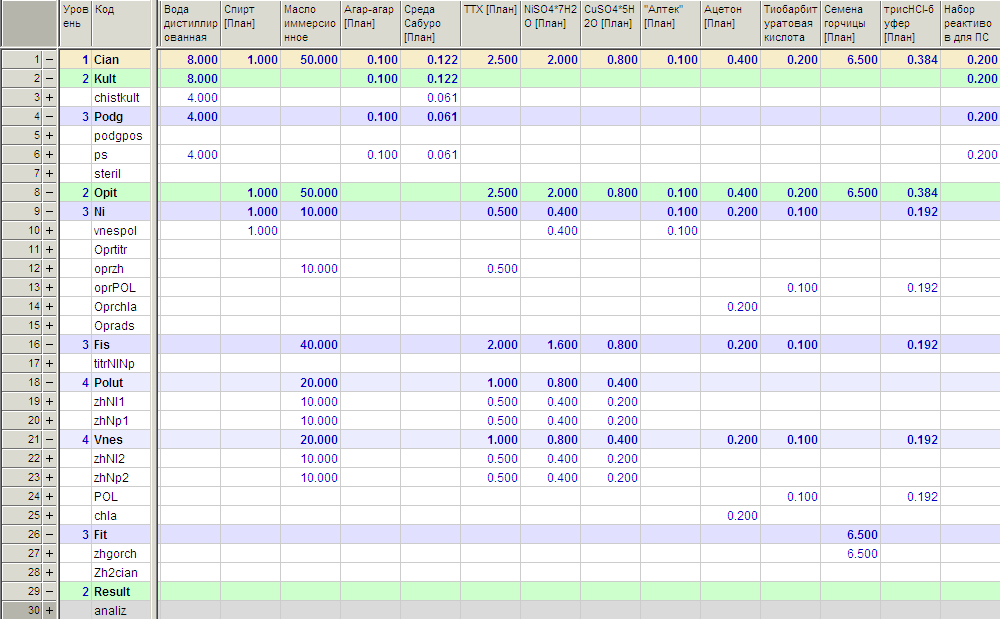Click the 'Oprads' code cell
The height and width of the screenshot is (619, 1000).
coord(121,325)
